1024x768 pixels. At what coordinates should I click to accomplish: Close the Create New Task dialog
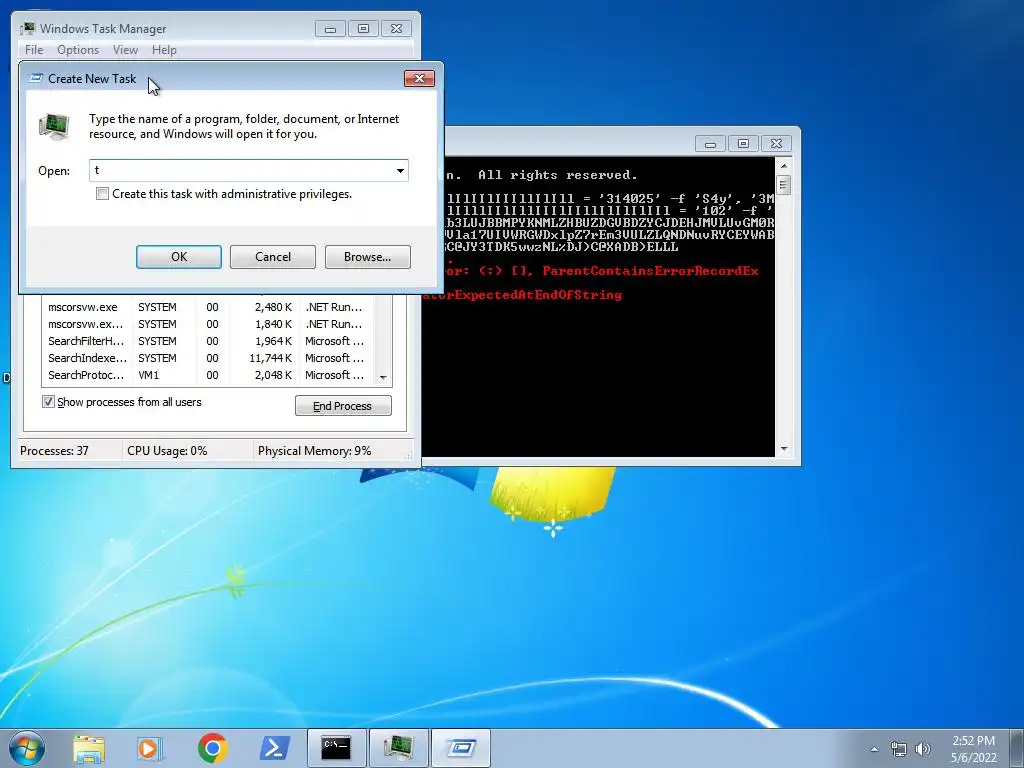[x=419, y=78]
